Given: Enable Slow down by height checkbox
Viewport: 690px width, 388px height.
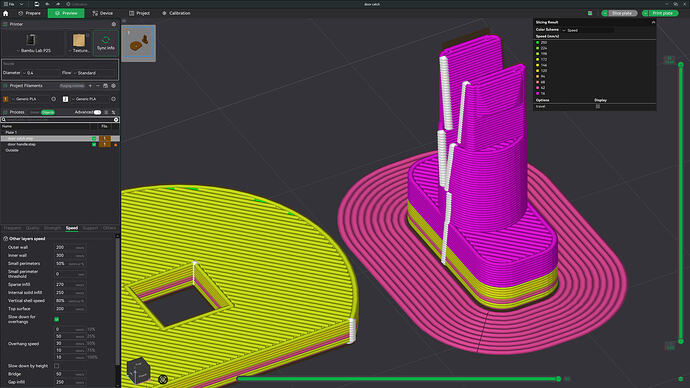Looking at the screenshot, I should click(x=56, y=366).
